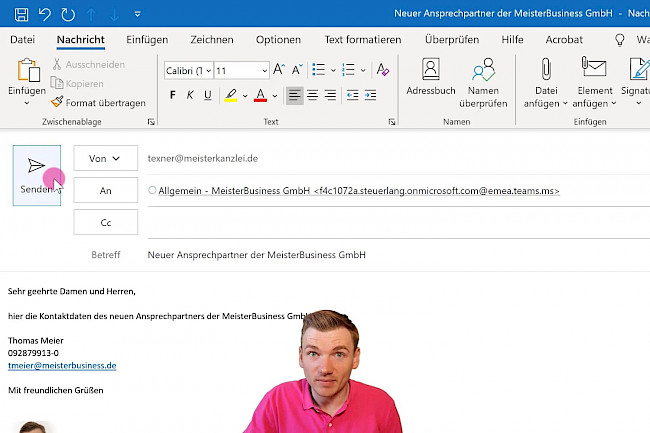
Task: Toggle italic formatting (K)
Action: coord(190,95)
